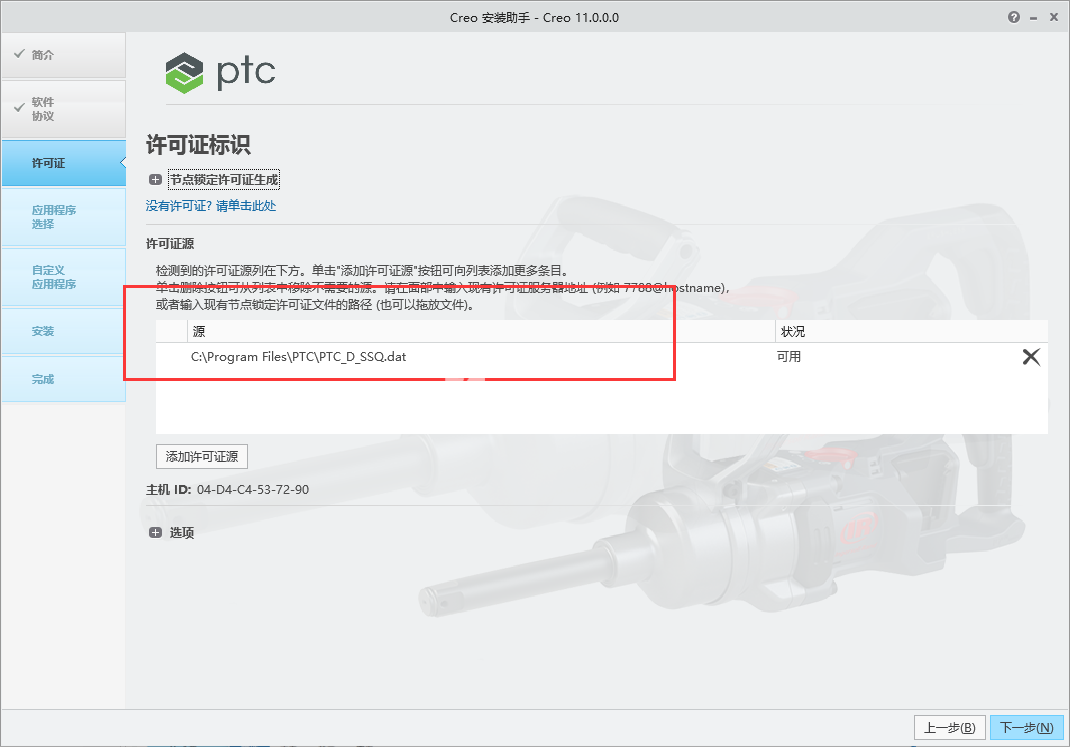Click host ID value 04-D4-C4-53-72-90
Viewport: 1070px width, 747px height.
[252, 490]
